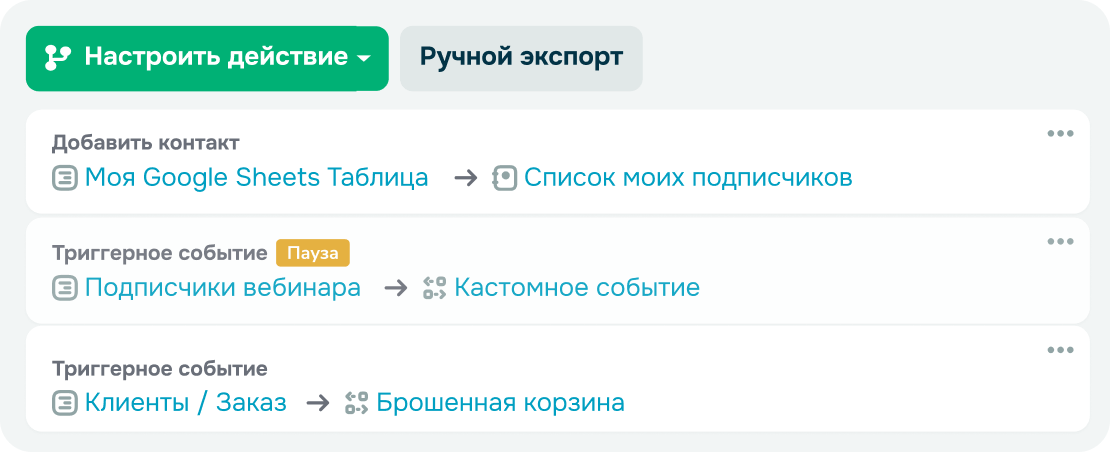Open three-dot menu for Брошенная корзина row
The width and height of the screenshot is (1110, 452).
click(1059, 350)
